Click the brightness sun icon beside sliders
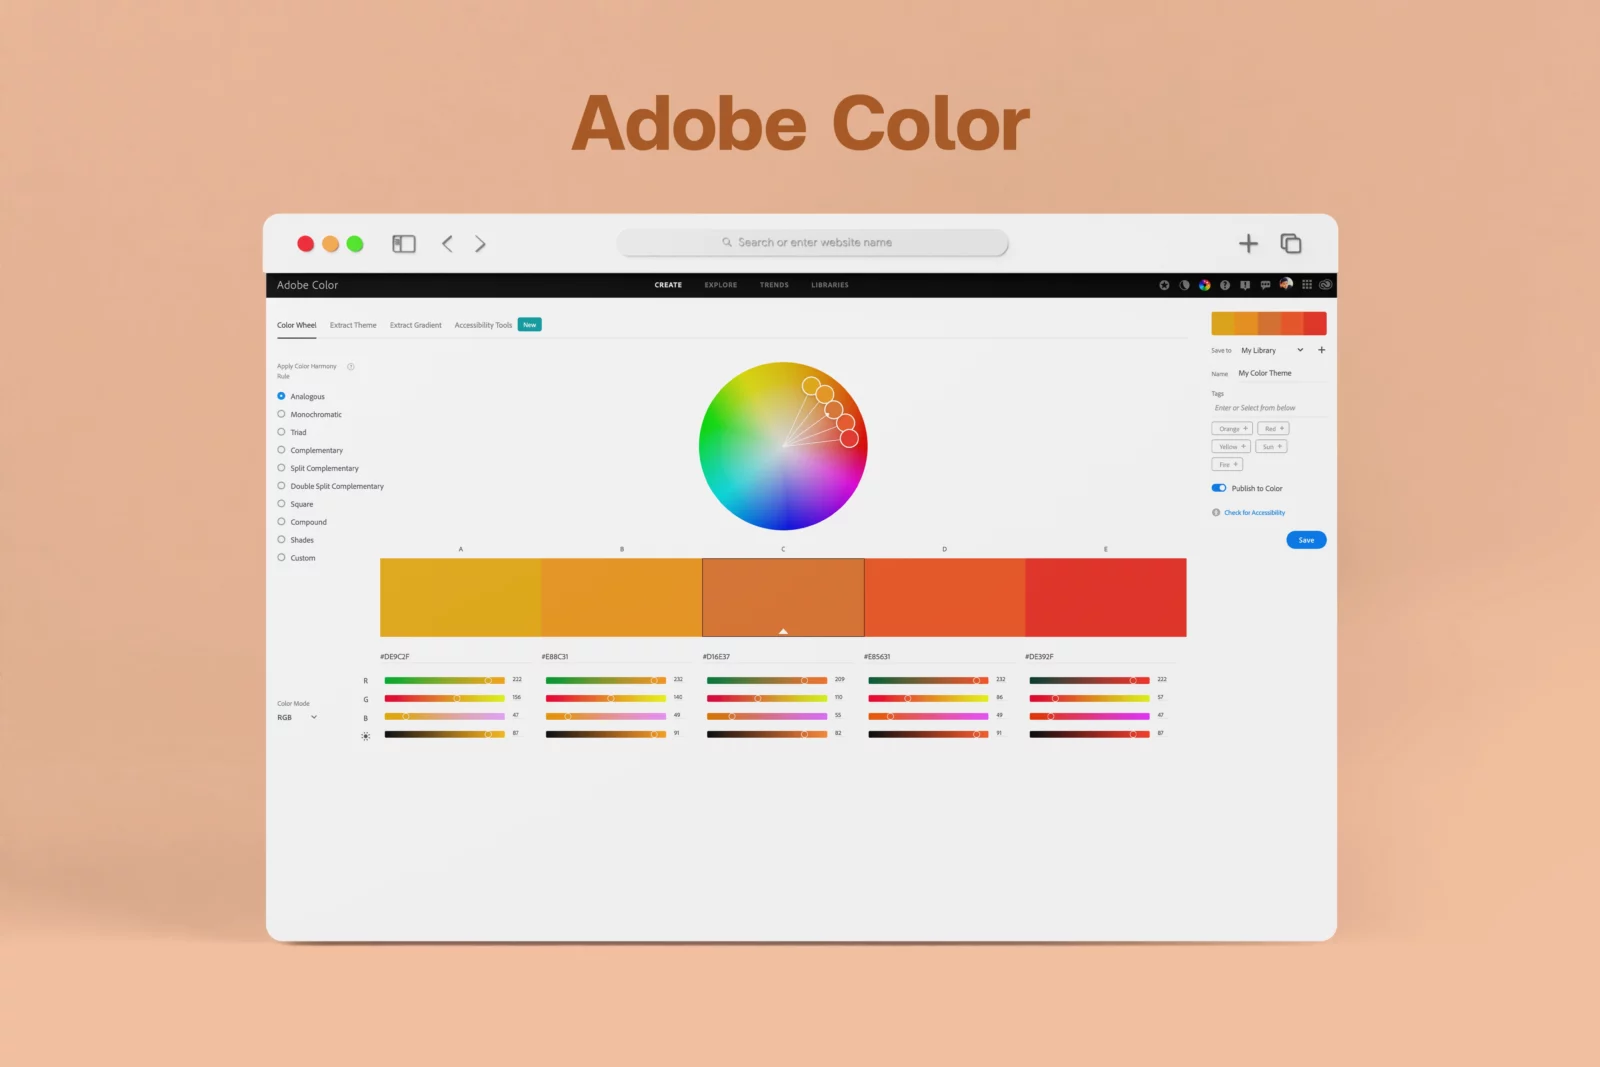Screen dimensions: 1600x1067 [366, 736]
